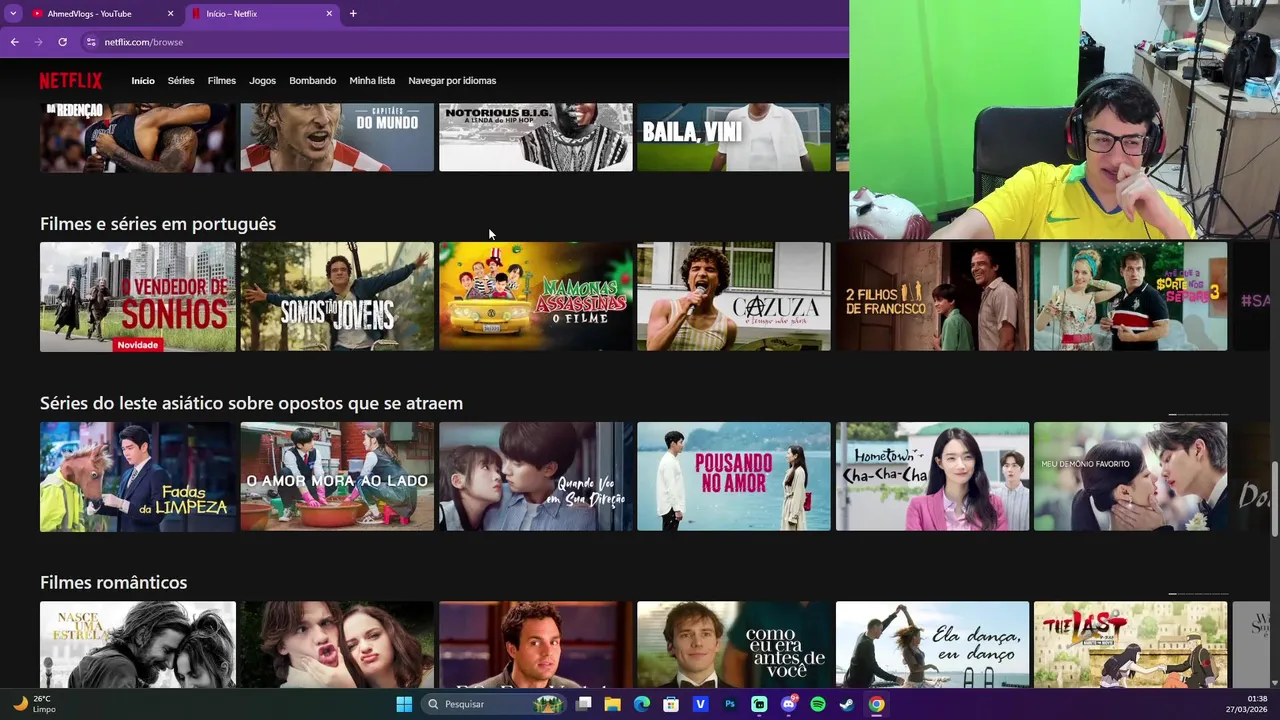
Task: Open Steam from the taskbar
Action: click(847, 704)
